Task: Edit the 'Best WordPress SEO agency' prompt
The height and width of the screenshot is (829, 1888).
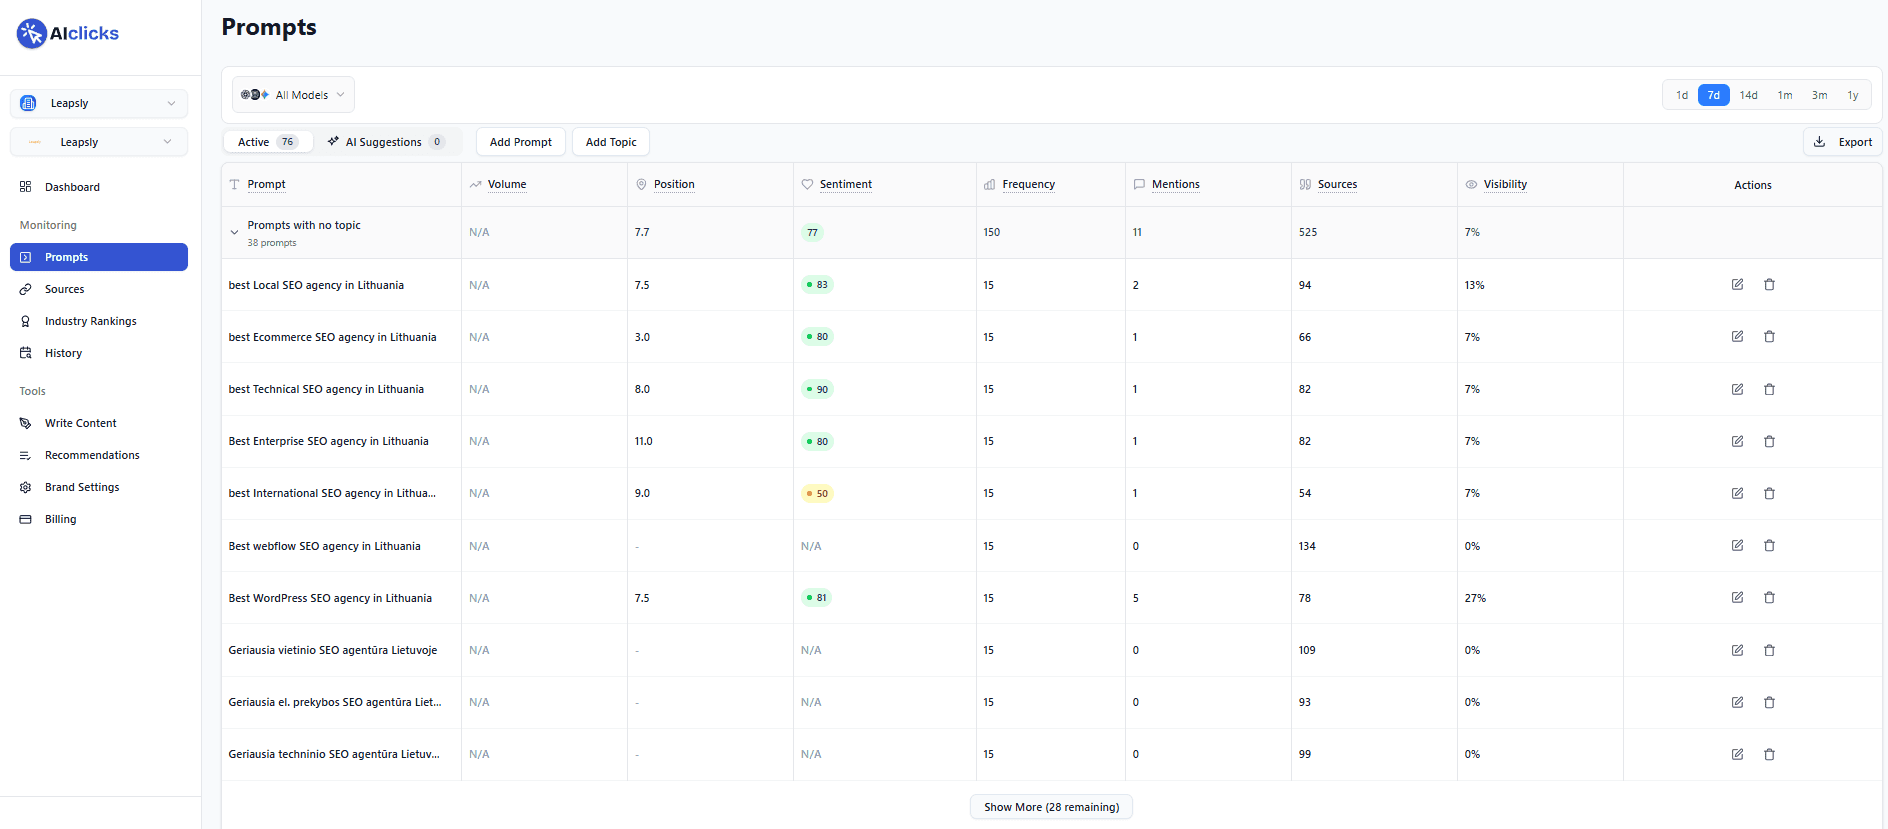Action: click(x=1738, y=598)
